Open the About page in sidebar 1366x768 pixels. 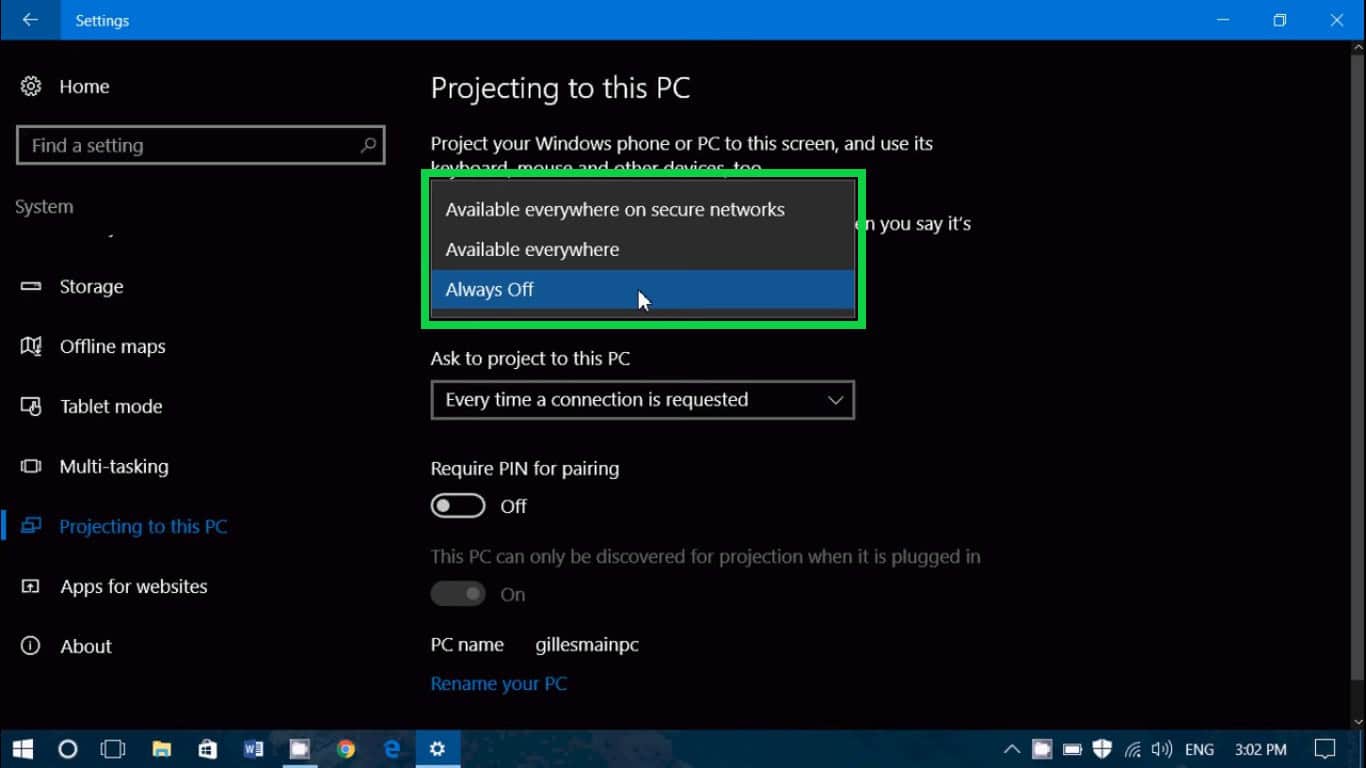pyautogui.click(x=86, y=647)
